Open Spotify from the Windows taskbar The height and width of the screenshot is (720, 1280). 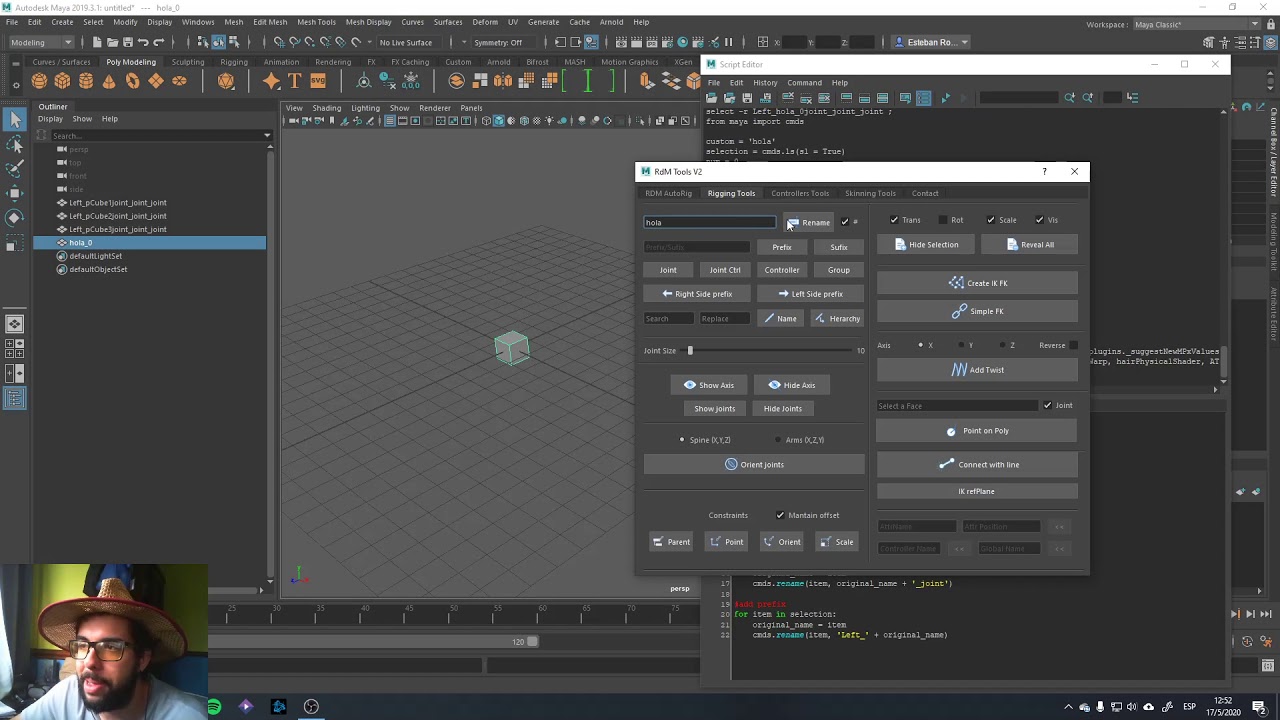[x=213, y=707]
